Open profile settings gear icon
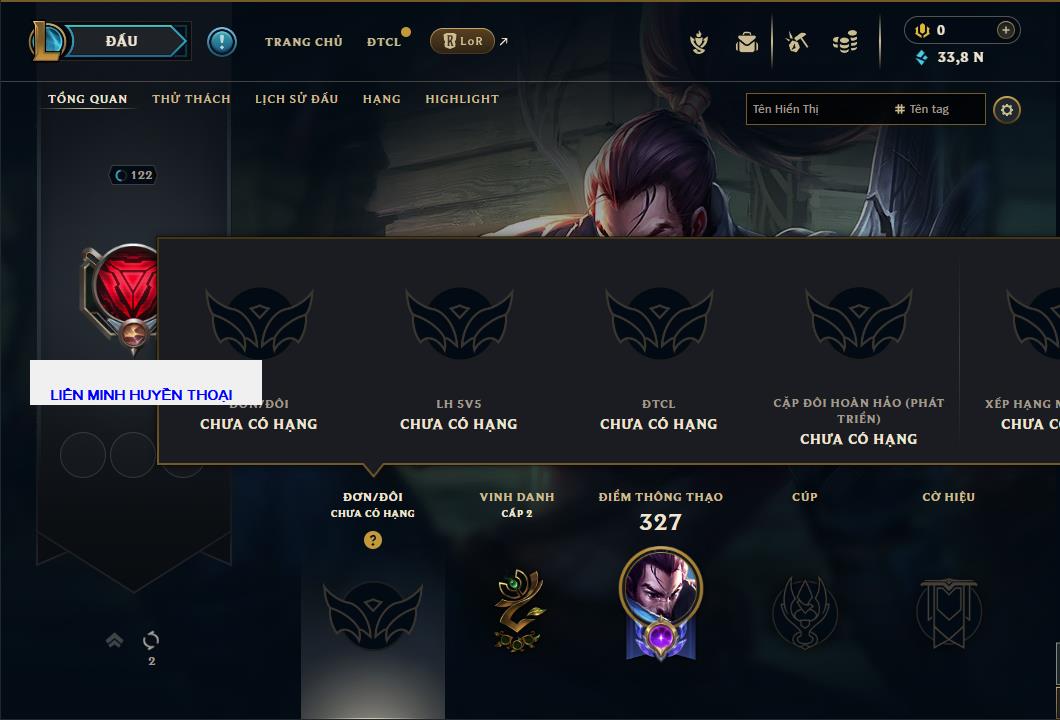1060x720 pixels. tap(1007, 110)
